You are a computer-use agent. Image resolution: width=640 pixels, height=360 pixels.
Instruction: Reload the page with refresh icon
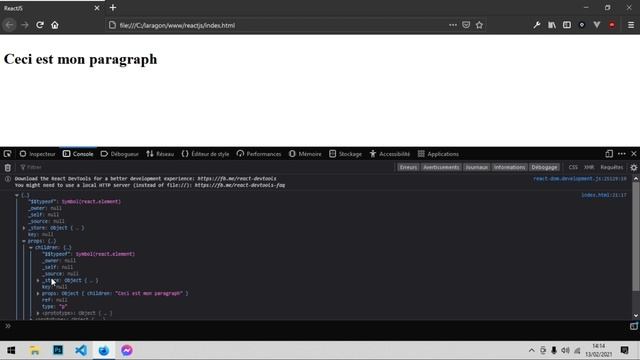(40, 25)
